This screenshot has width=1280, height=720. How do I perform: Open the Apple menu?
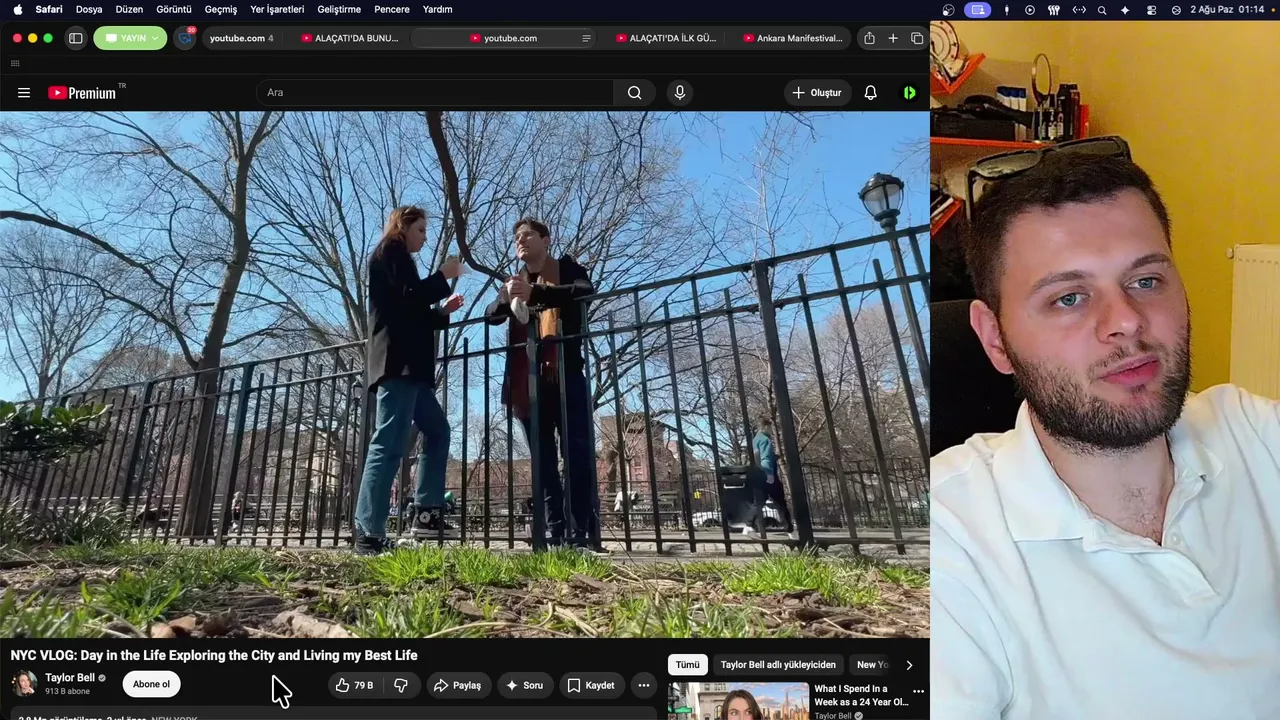(x=17, y=9)
